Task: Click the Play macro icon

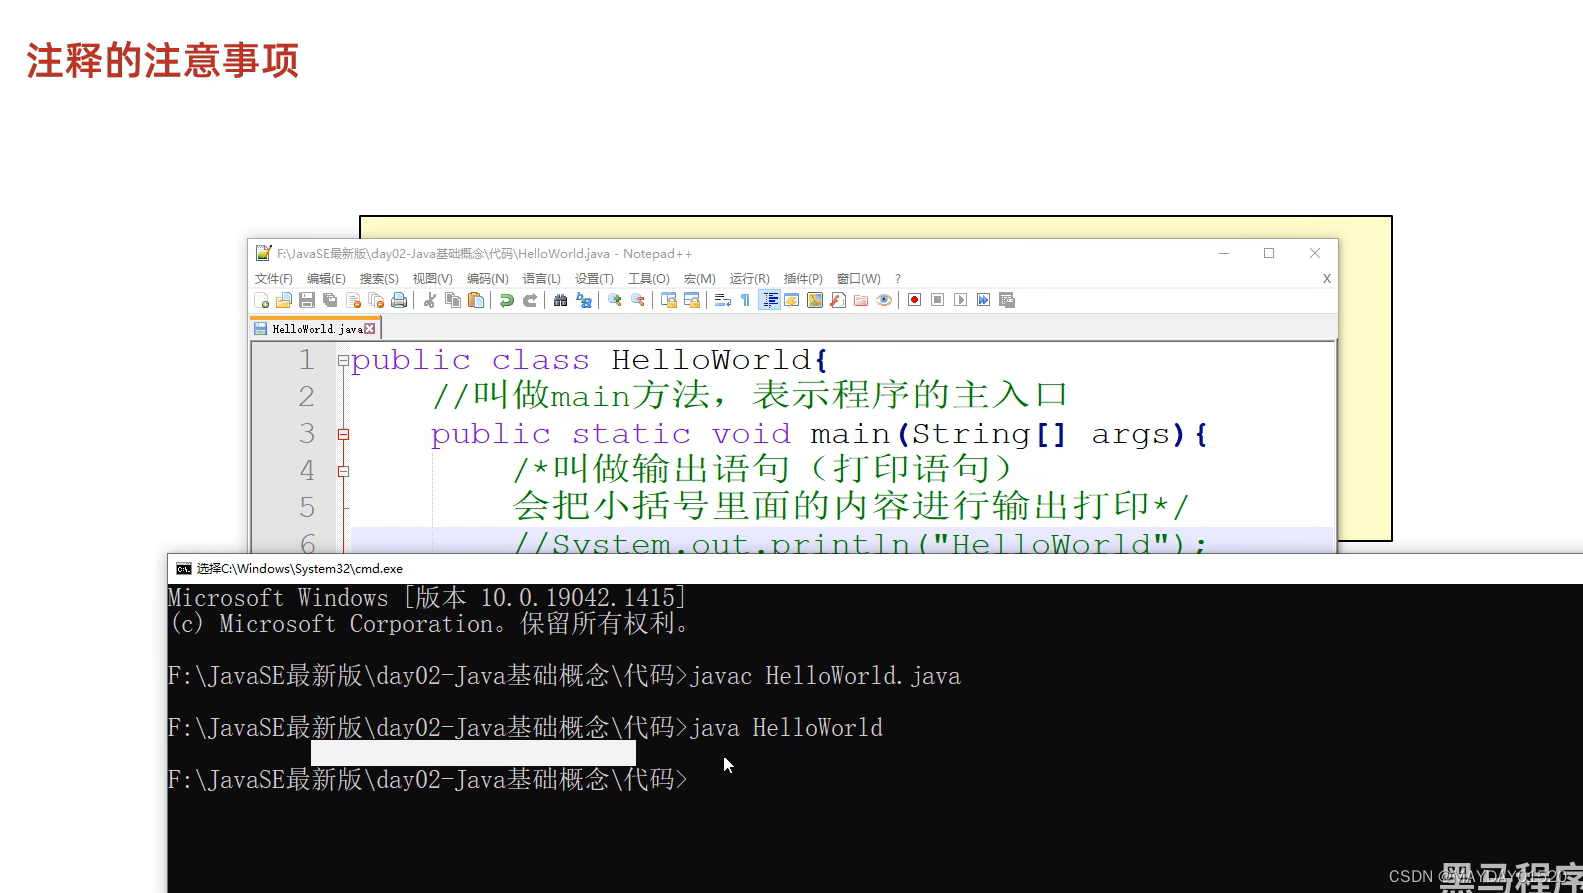Action: pyautogui.click(x=960, y=300)
